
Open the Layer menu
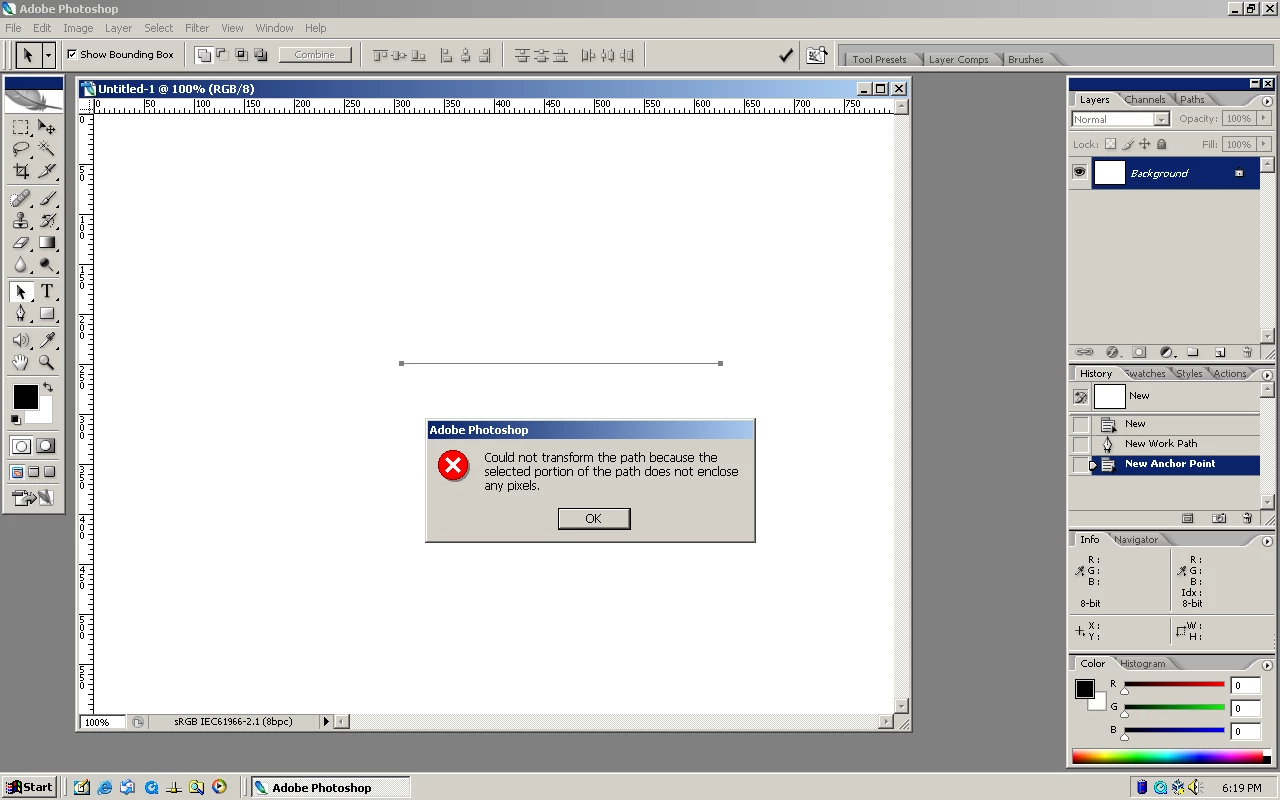point(118,28)
